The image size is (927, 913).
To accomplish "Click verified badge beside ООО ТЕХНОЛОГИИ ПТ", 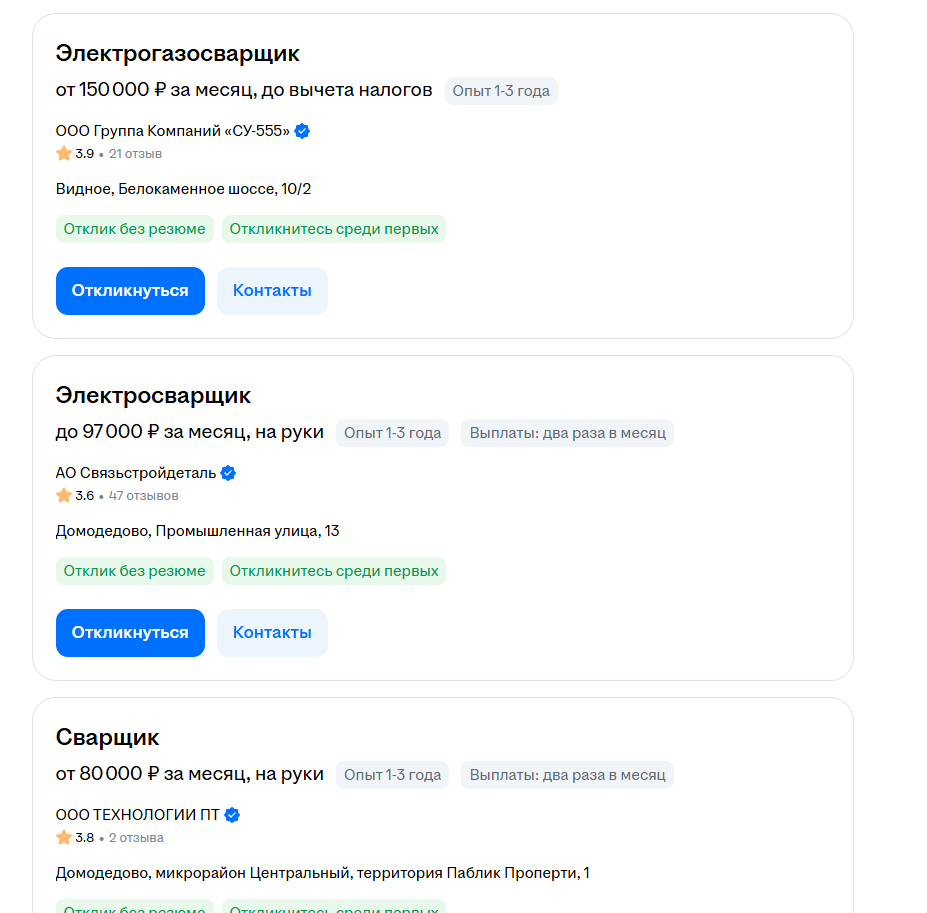I will click(232, 815).
